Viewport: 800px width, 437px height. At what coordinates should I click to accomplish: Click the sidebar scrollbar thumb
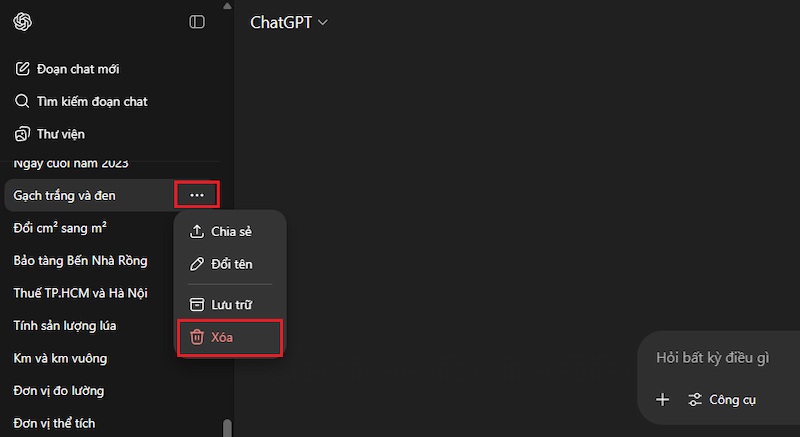click(227, 428)
